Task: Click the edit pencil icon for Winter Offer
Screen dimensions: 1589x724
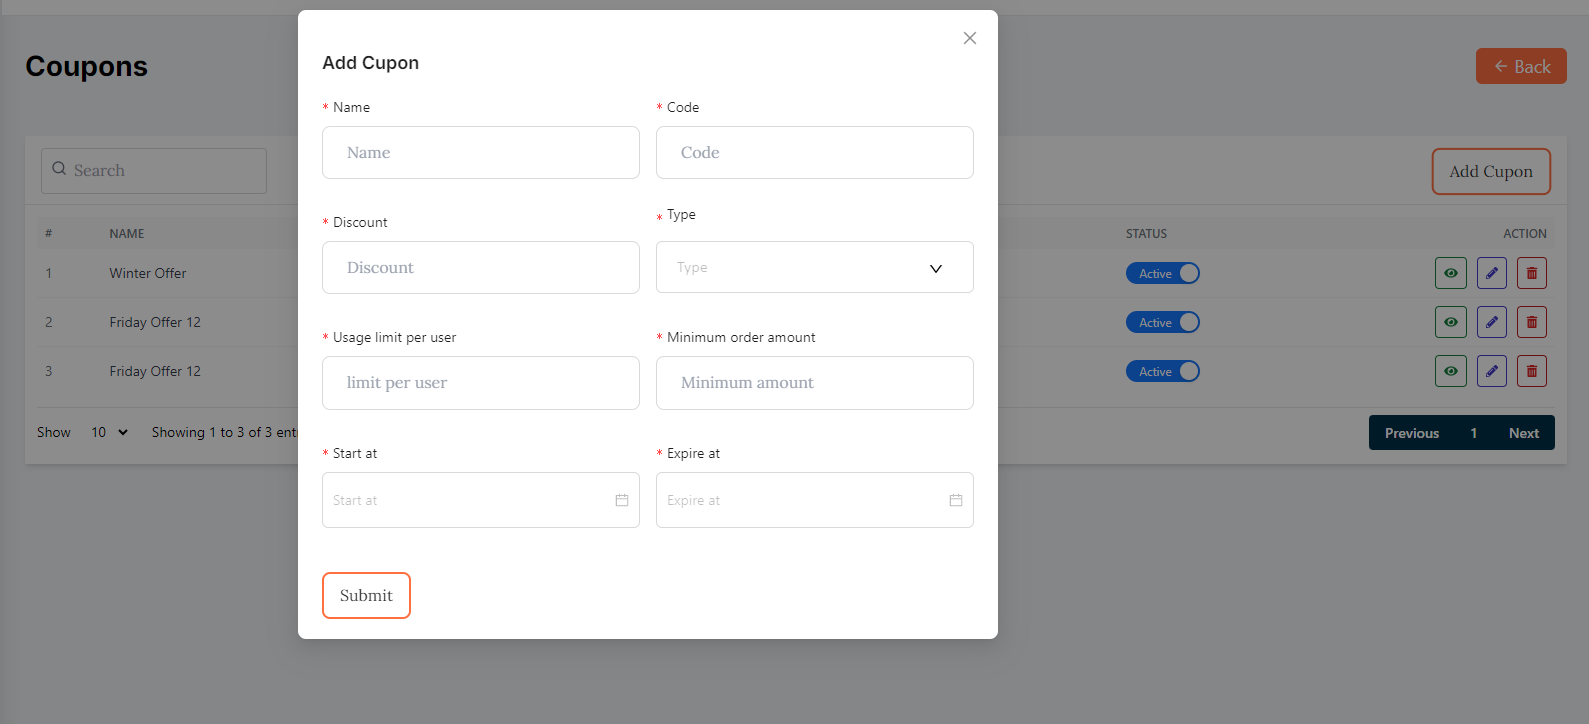Action: (x=1491, y=273)
